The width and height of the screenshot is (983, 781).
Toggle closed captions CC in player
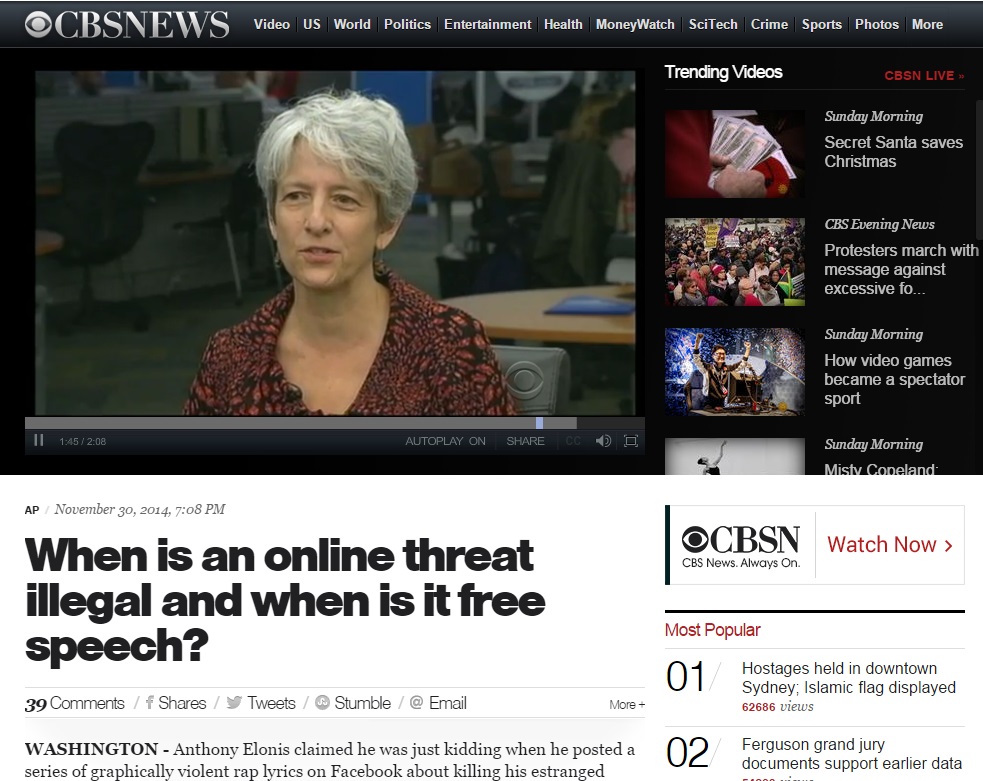(573, 441)
